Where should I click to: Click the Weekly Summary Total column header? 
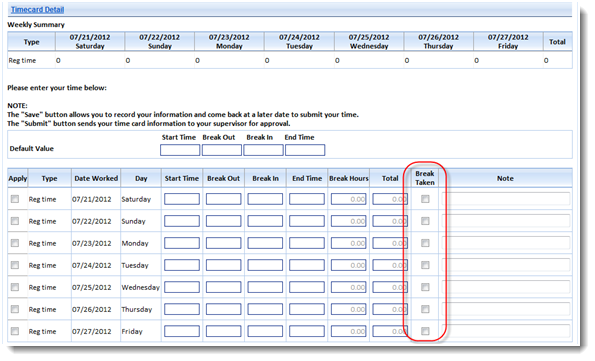tap(557, 41)
